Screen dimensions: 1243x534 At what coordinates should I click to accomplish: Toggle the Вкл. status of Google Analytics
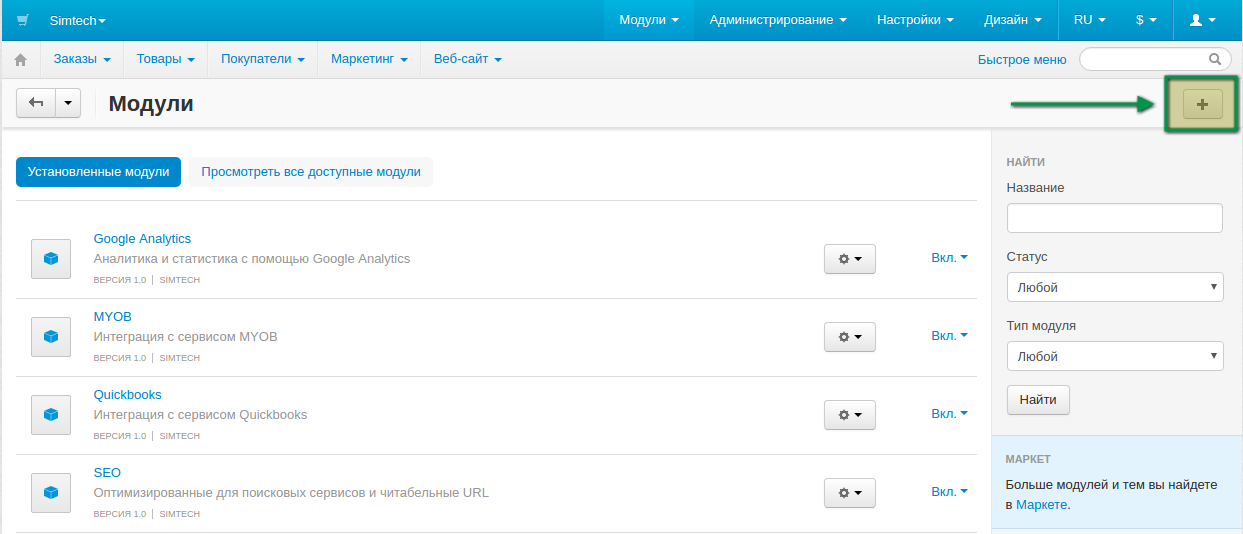[x=950, y=258]
